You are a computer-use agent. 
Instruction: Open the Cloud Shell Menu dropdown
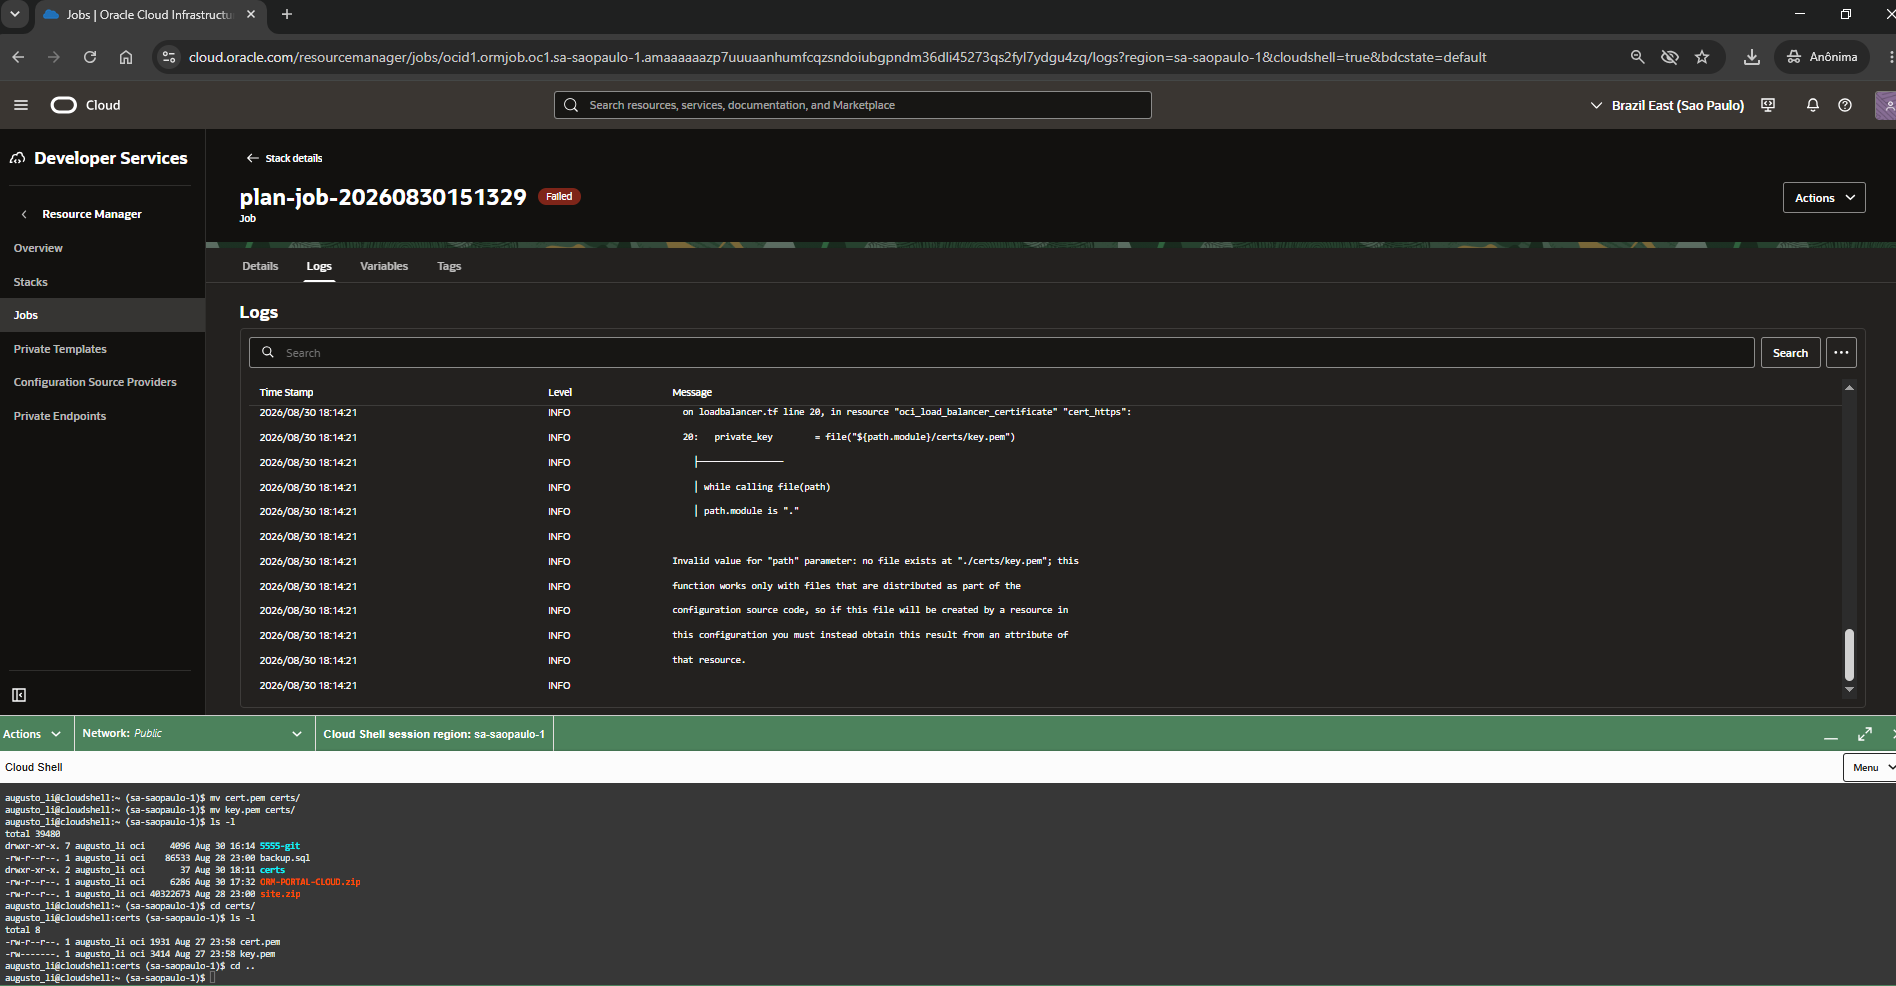pos(1871,768)
